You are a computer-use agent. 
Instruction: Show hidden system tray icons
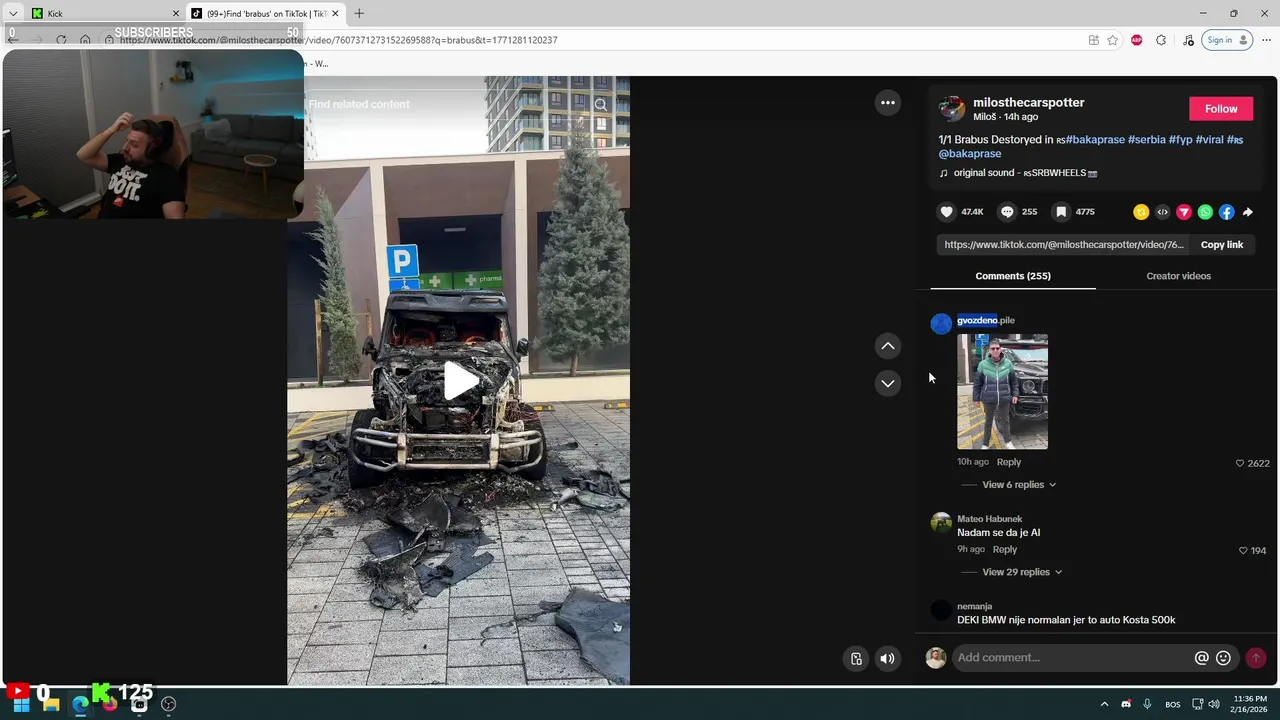click(1104, 704)
